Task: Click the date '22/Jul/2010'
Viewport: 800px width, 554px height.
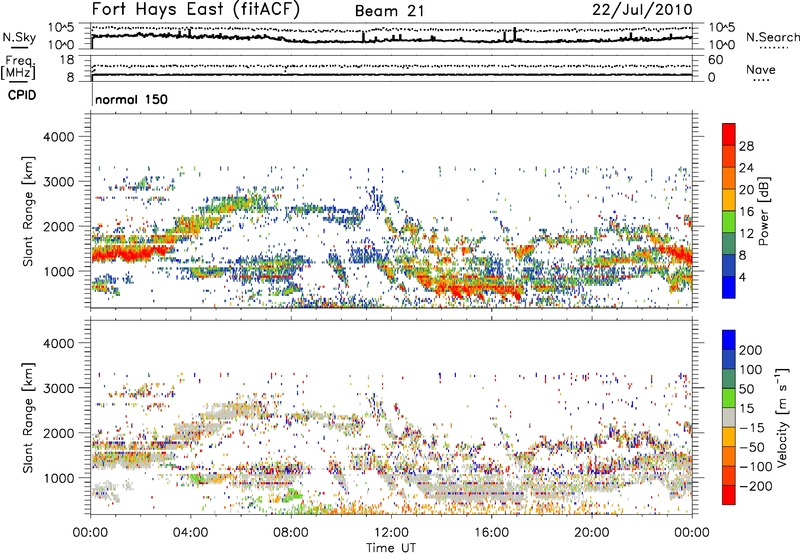Action: pos(642,10)
